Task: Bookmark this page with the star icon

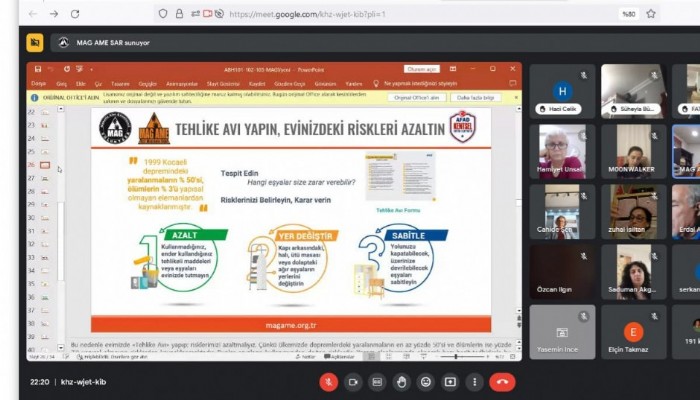Action: (651, 14)
